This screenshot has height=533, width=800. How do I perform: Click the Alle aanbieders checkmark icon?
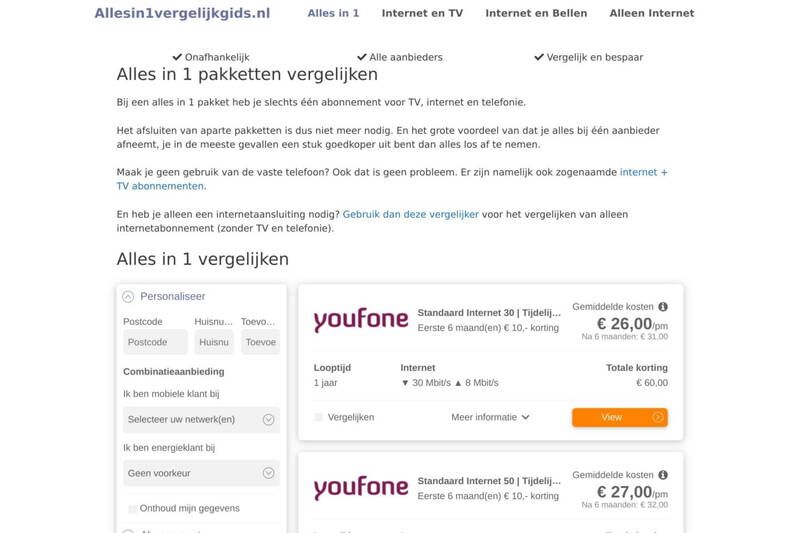coord(362,57)
